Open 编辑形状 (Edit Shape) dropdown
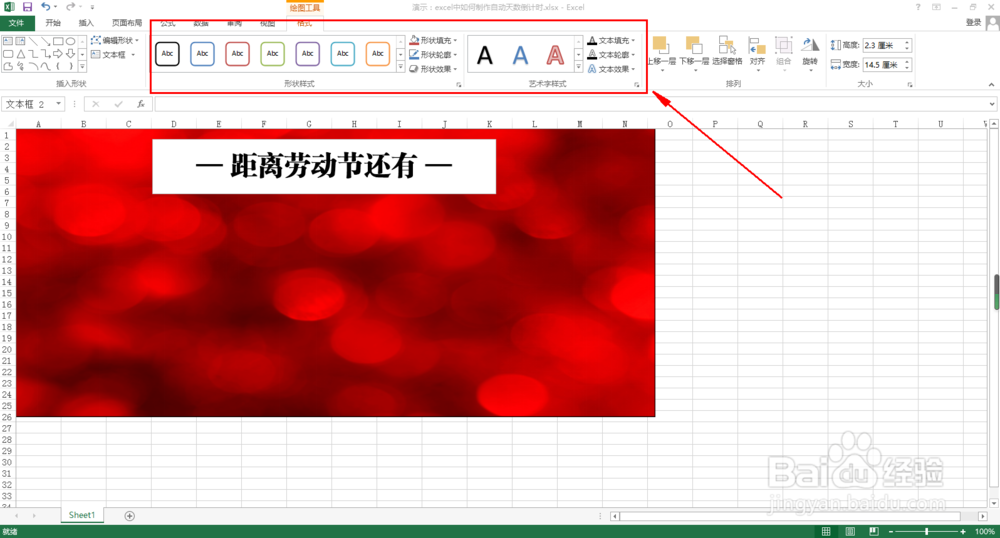This screenshot has height=538, width=1000. (x=114, y=40)
